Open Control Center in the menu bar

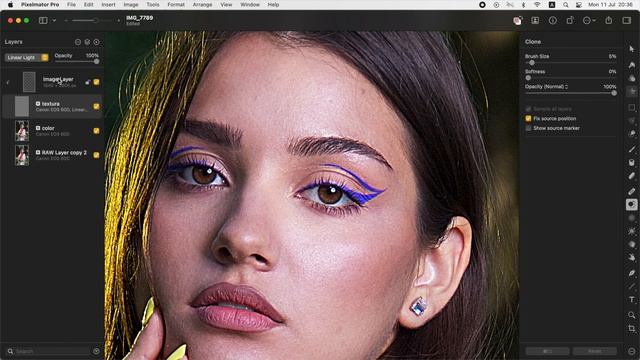click(x=579, y=5)
